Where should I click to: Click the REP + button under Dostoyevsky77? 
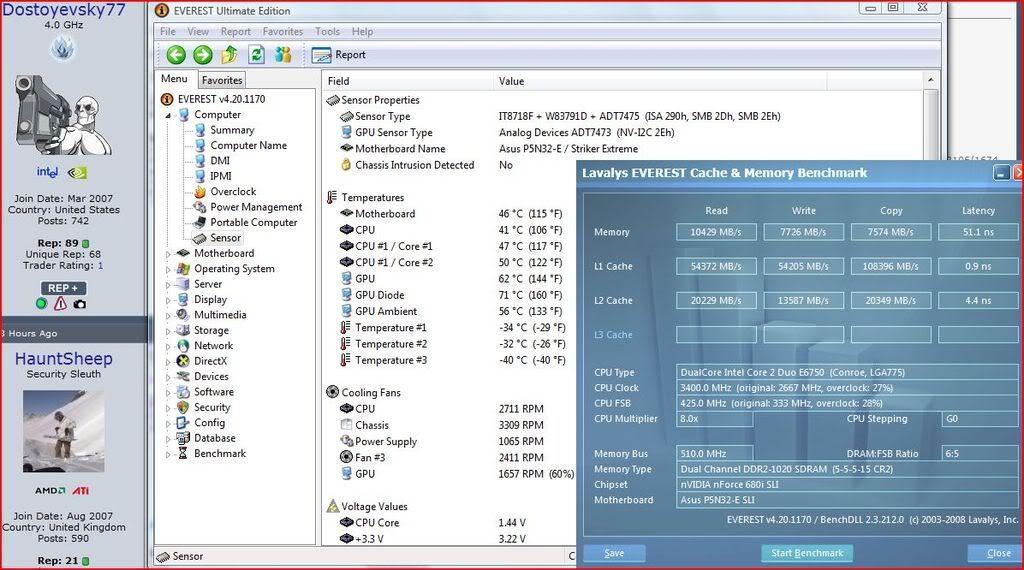(x=63, y=288)
